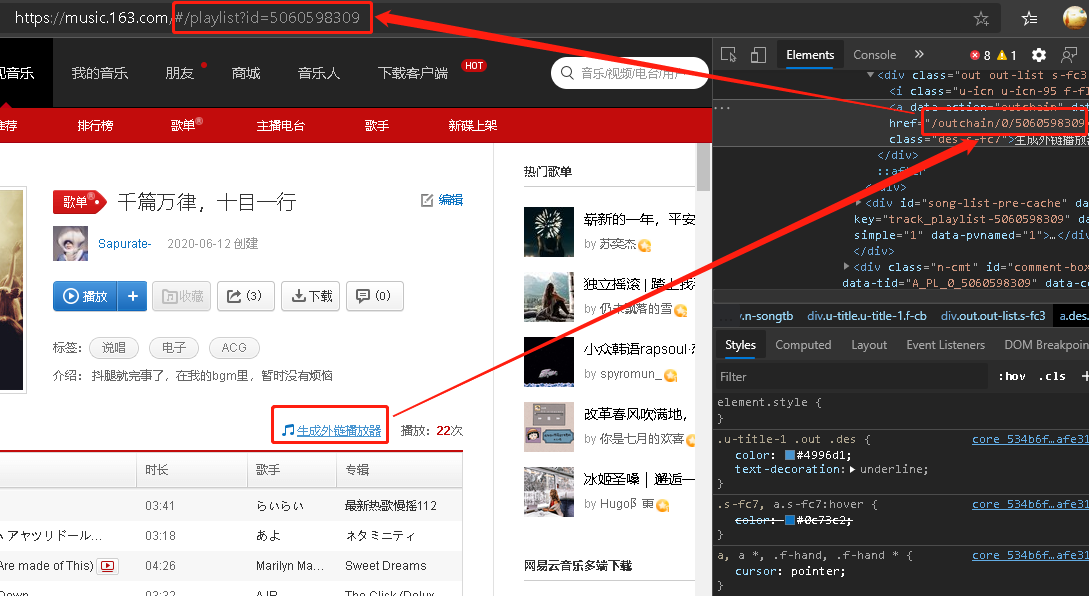Go to the 歌手 subnav tab

pos(376,126)
